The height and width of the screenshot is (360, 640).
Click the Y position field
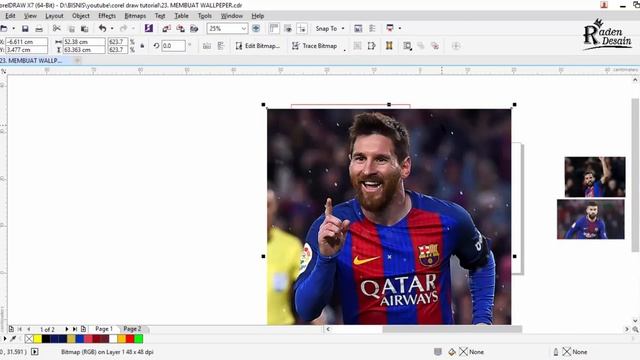click(27, 50)
